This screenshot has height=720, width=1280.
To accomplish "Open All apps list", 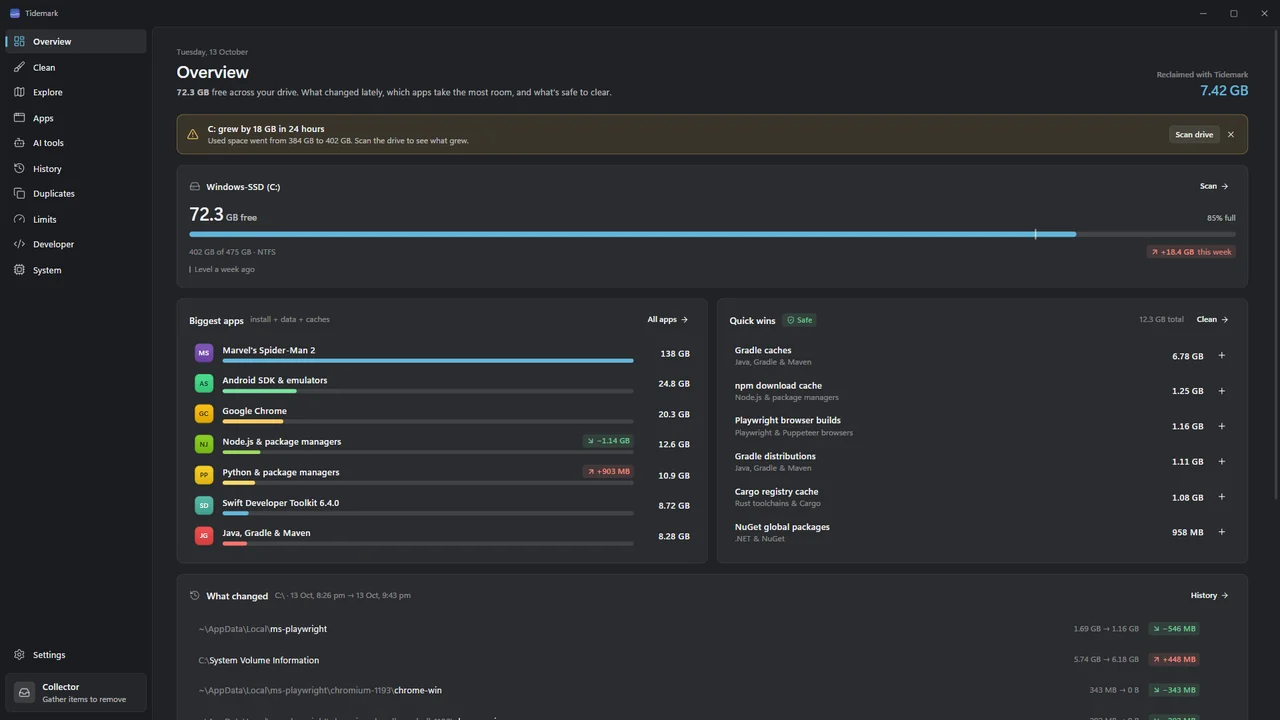I will pos(667,320).
